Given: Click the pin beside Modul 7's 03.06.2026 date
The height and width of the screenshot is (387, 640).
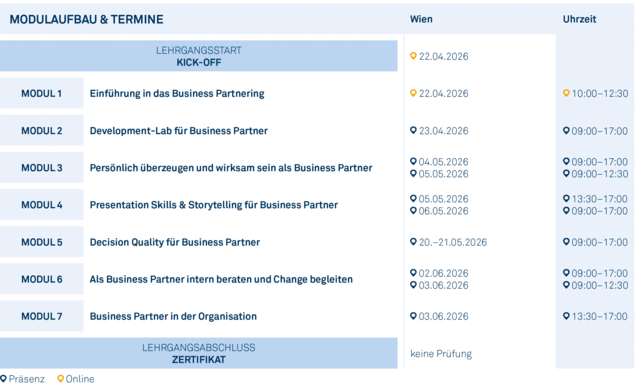Looking at the screenshot, I should pyautogui.click(x=413, y=316).
